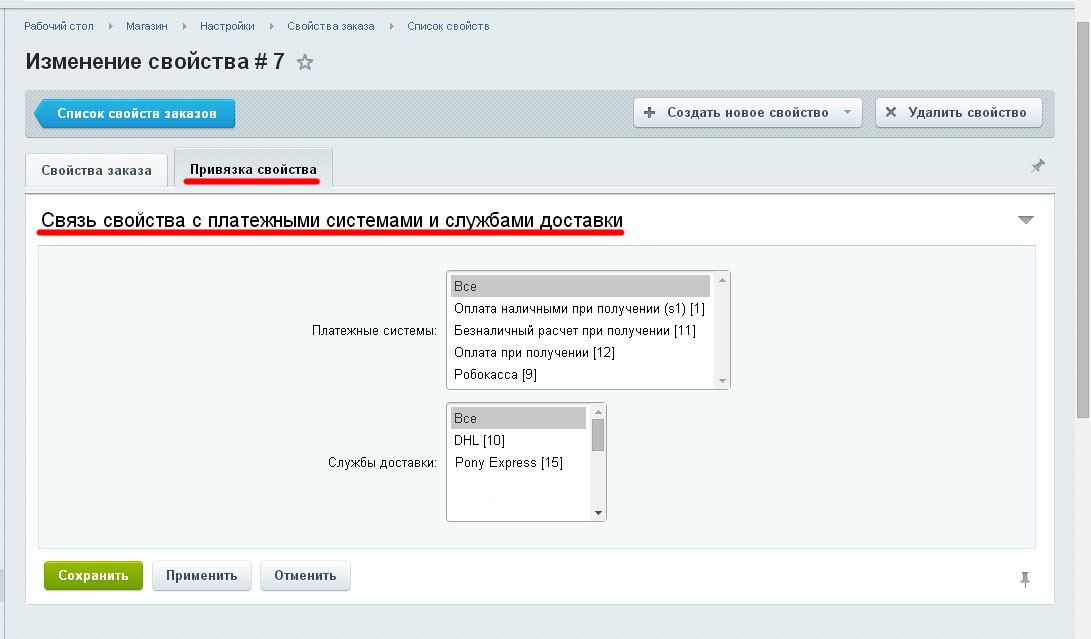Open Список свойств breadcrumb link

pos(448,26)
